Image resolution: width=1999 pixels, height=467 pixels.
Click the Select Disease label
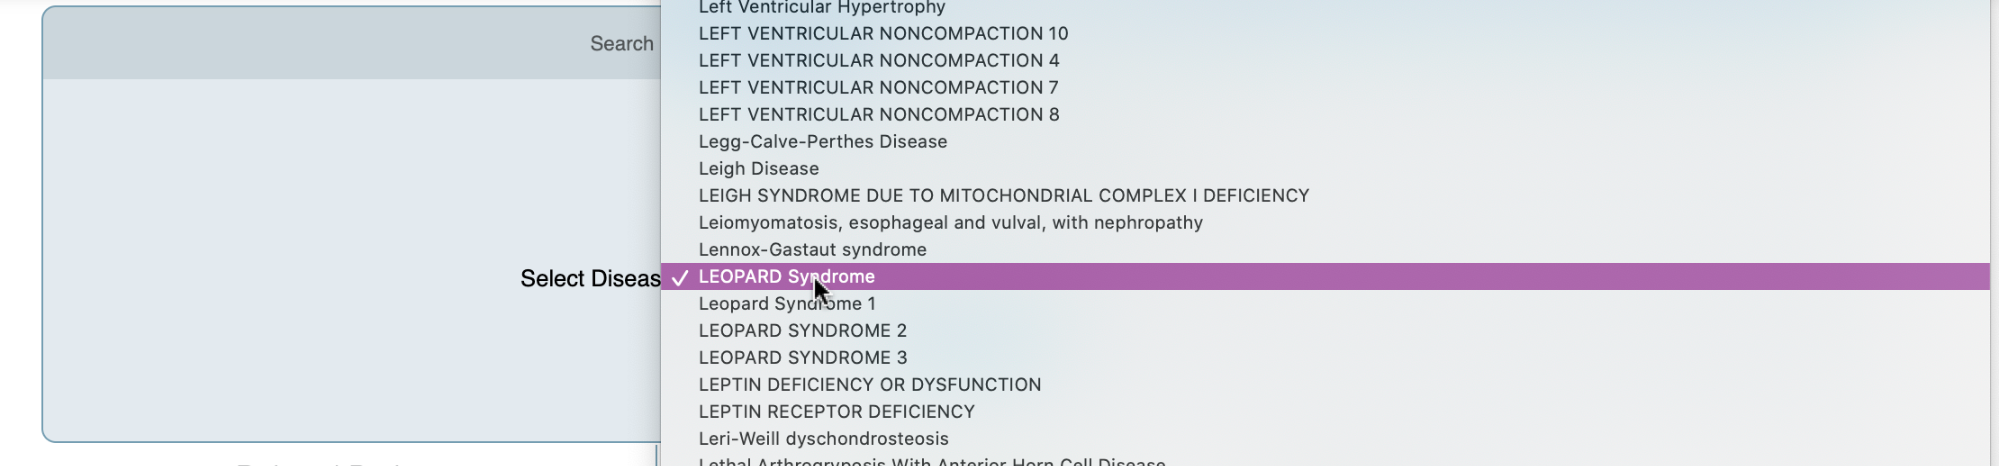click(590, 278)
